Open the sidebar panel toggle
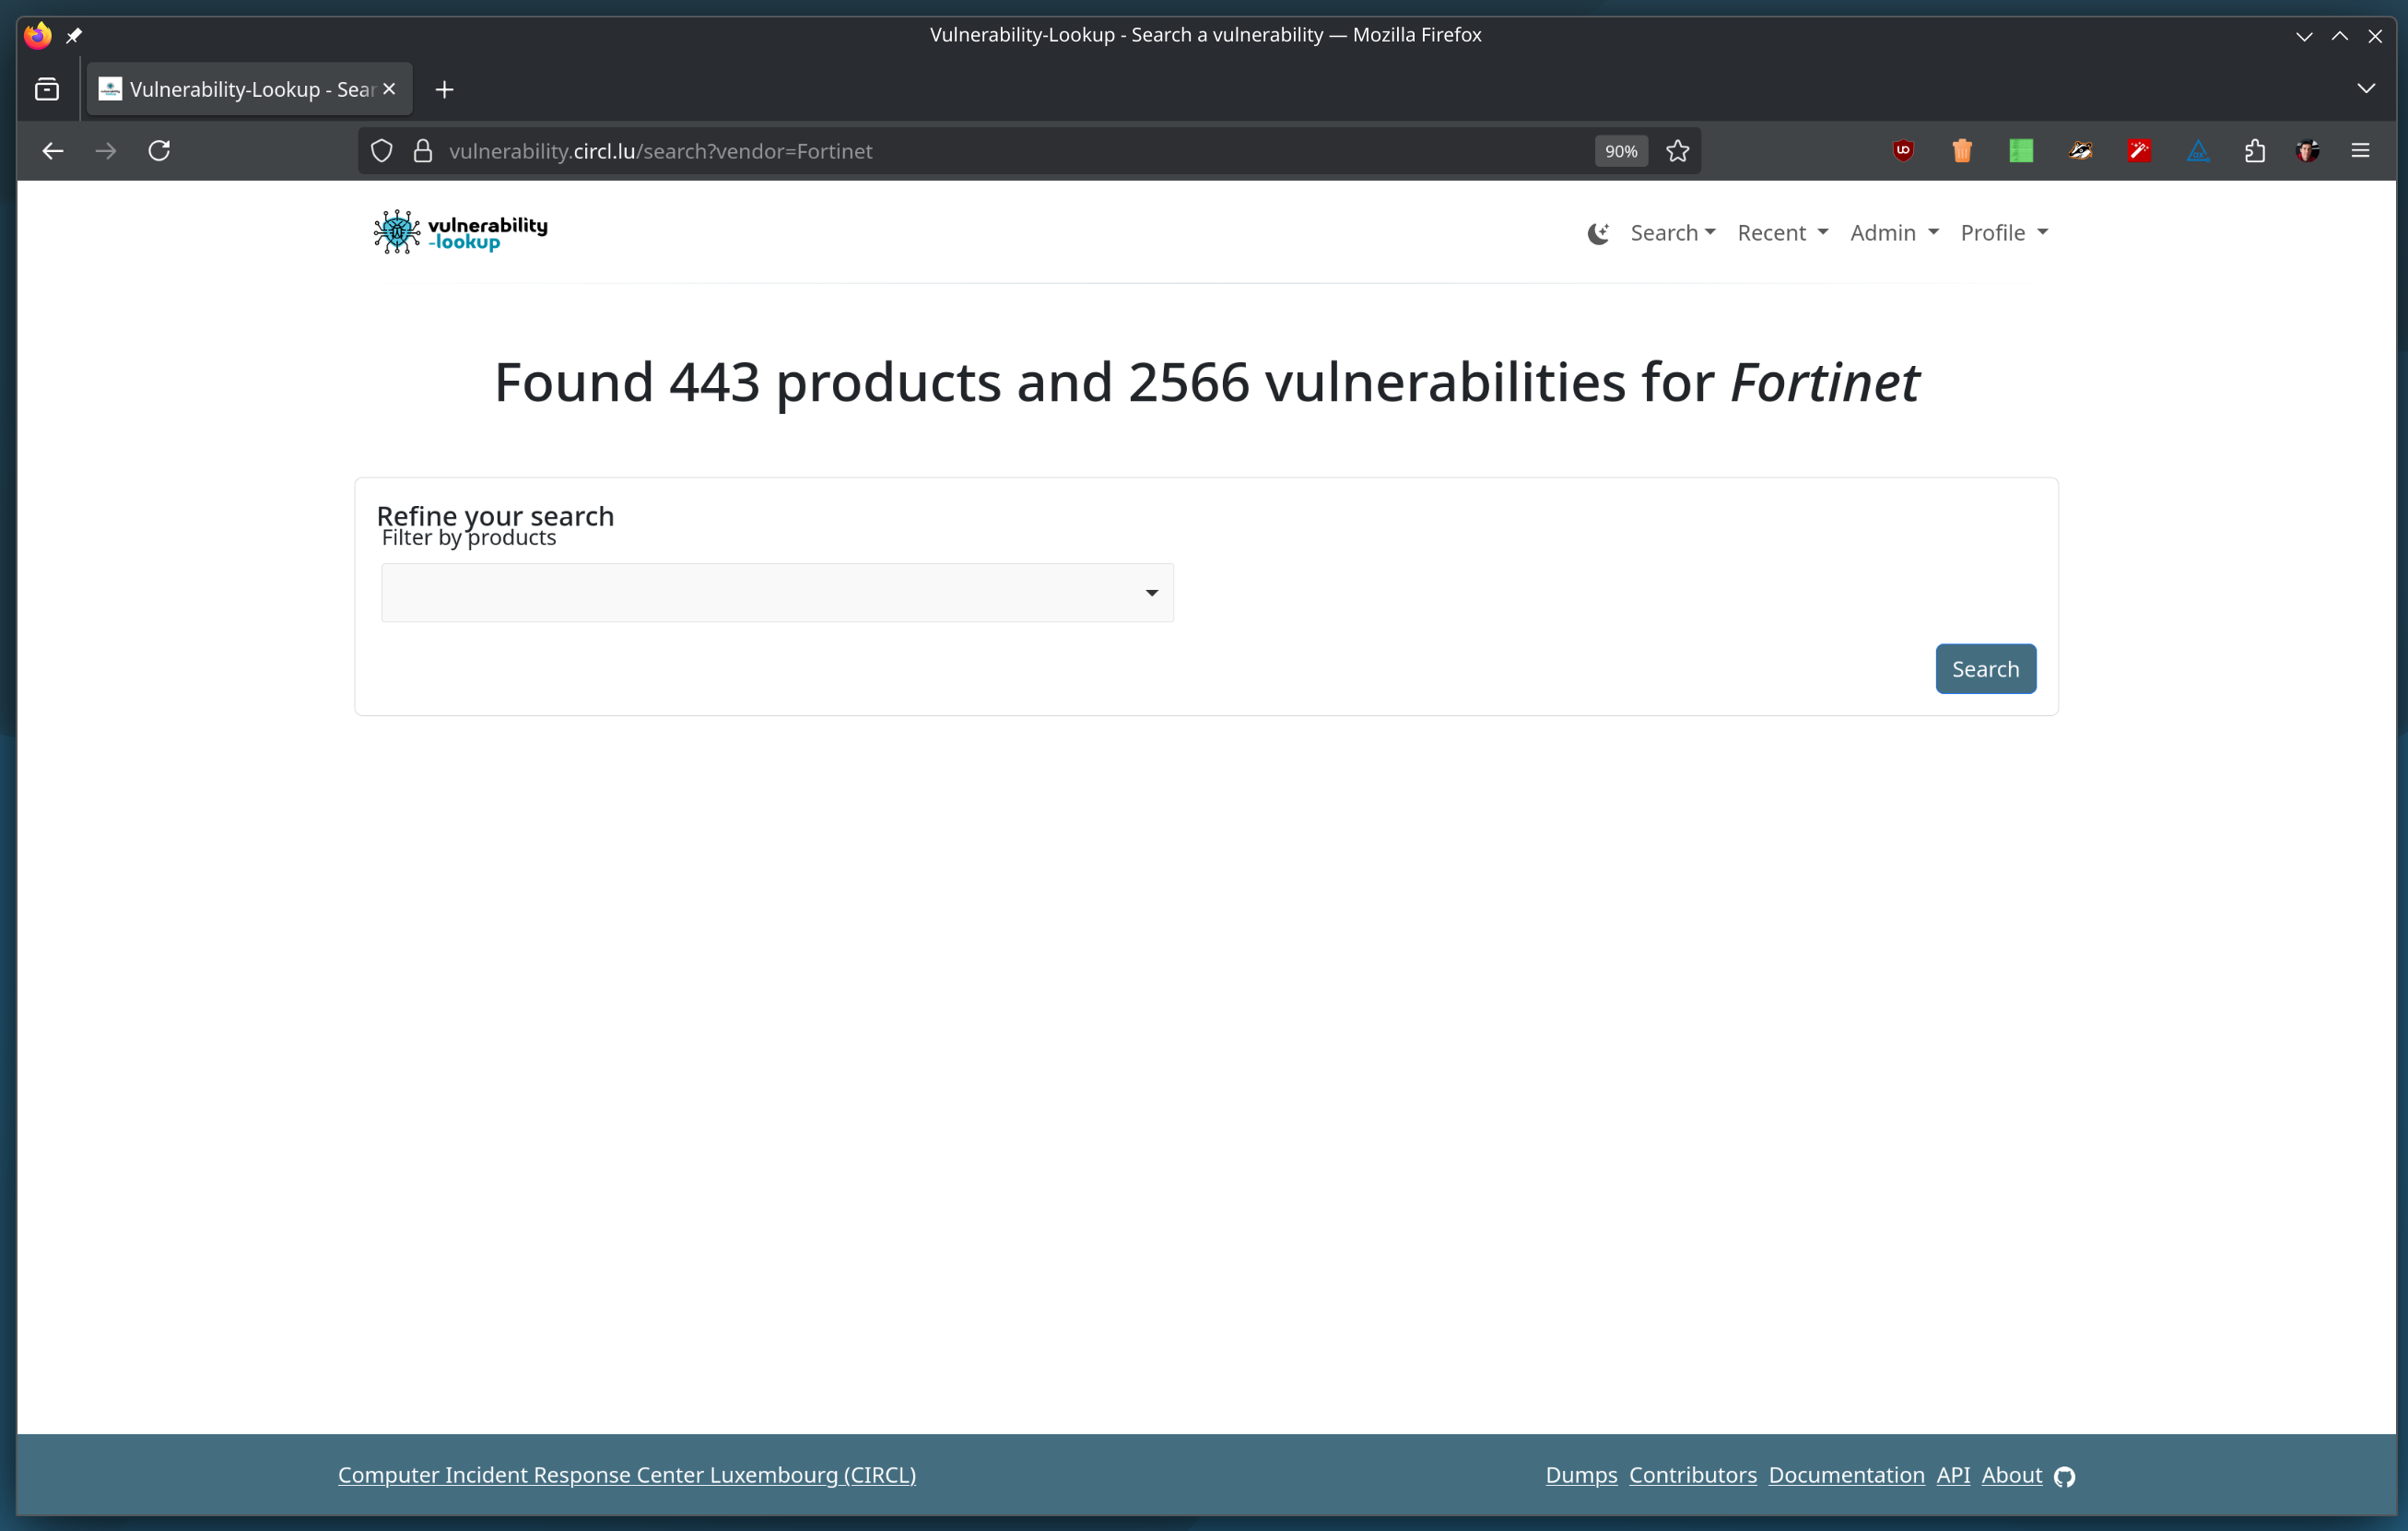This screenshot has width=2408, height=1531. [47, 89]
